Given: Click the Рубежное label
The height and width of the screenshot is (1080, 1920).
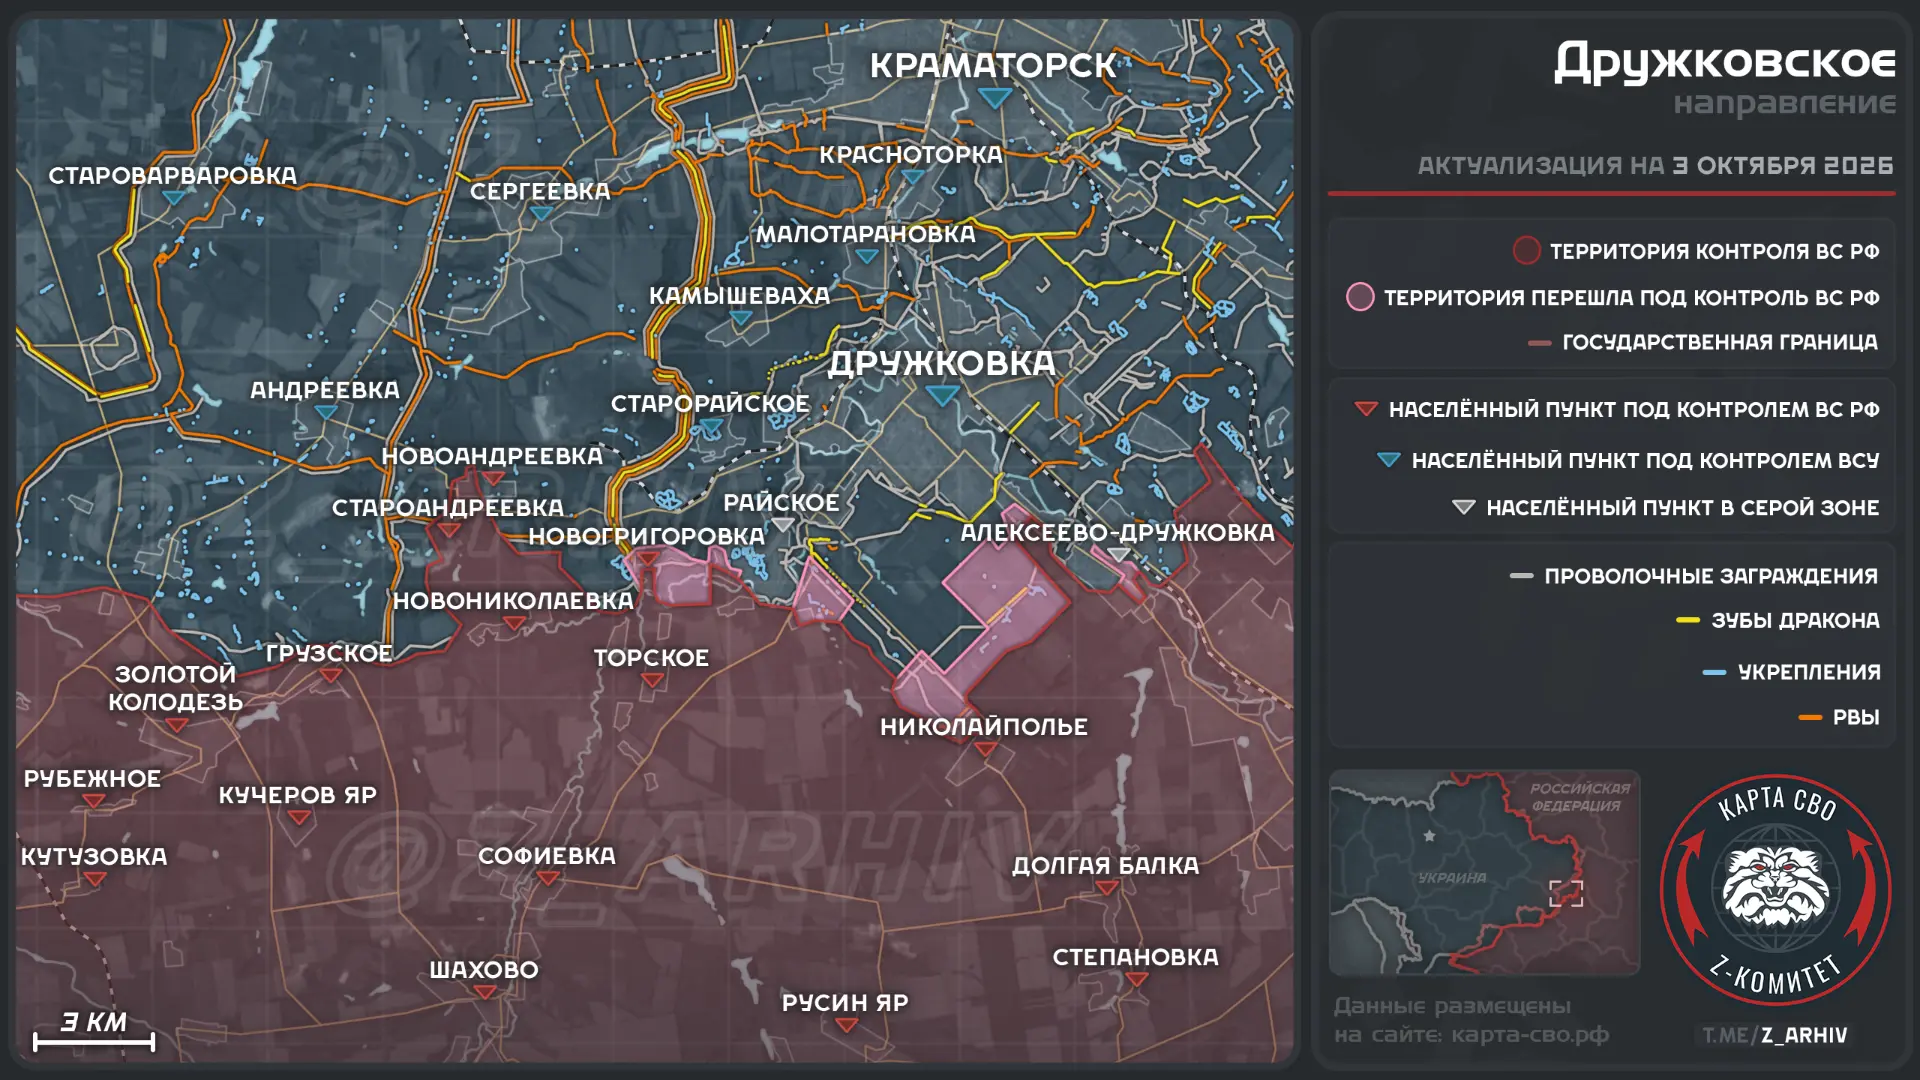Looking at the screenshot, I should (92, 779).
